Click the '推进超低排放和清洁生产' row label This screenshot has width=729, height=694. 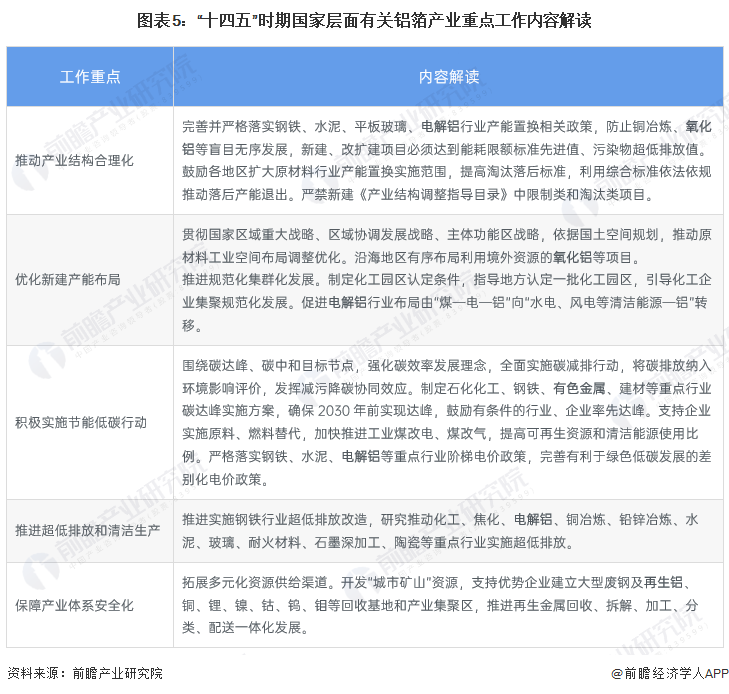pyautogui.click(x=87, y=531)
